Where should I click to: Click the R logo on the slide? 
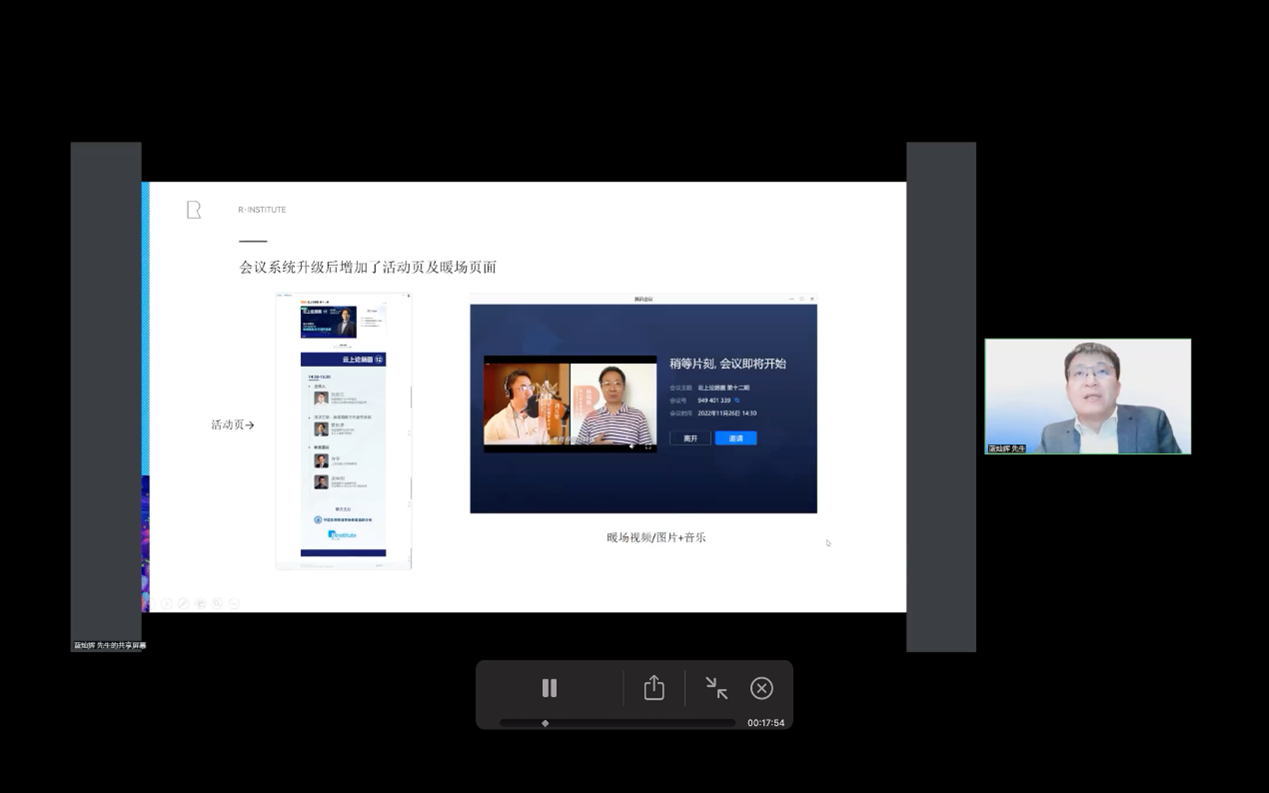coord(194,209)
